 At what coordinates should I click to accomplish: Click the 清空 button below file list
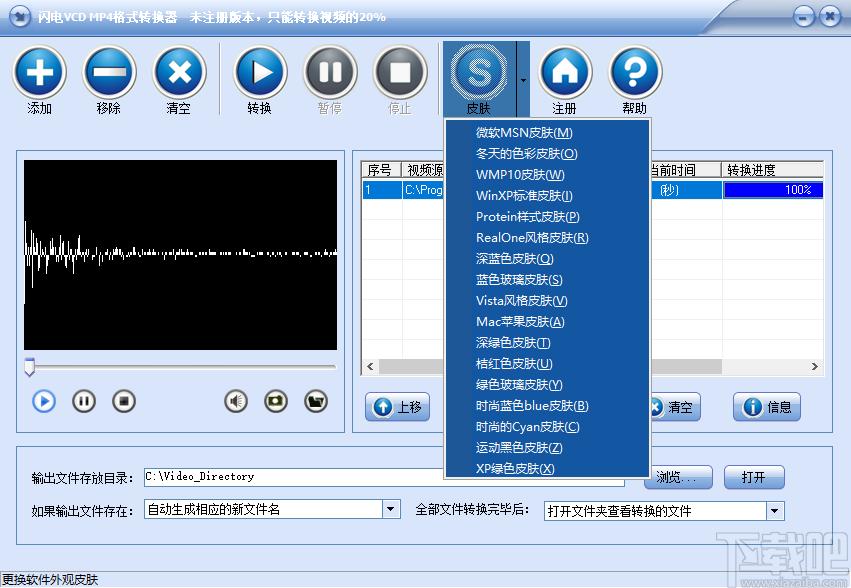click(x=676, y=407)
